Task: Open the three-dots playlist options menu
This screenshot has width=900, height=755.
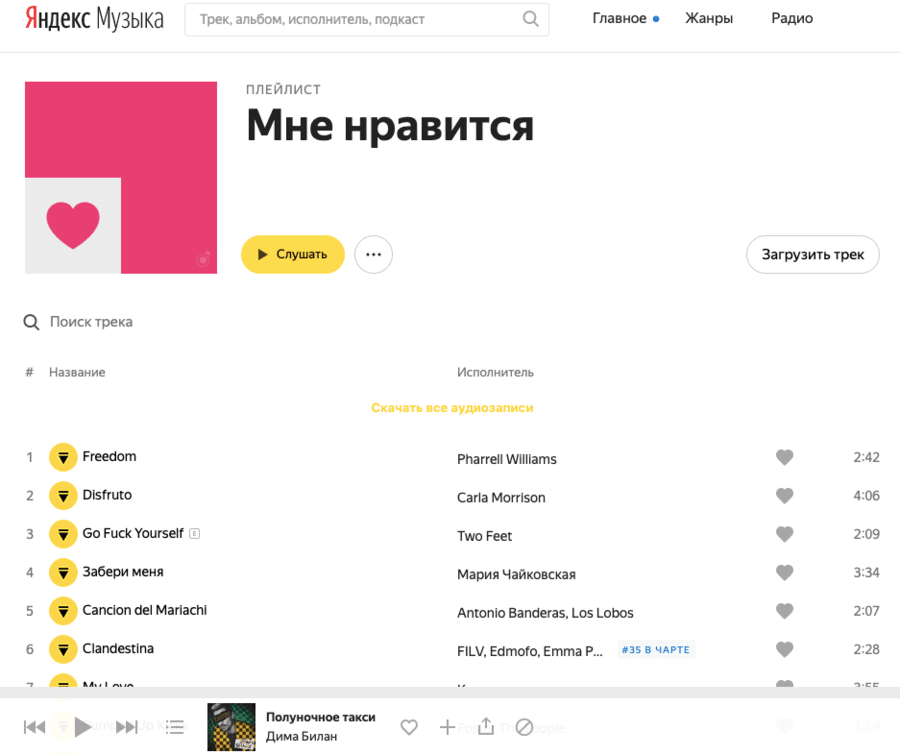Action: coord(374,254)
